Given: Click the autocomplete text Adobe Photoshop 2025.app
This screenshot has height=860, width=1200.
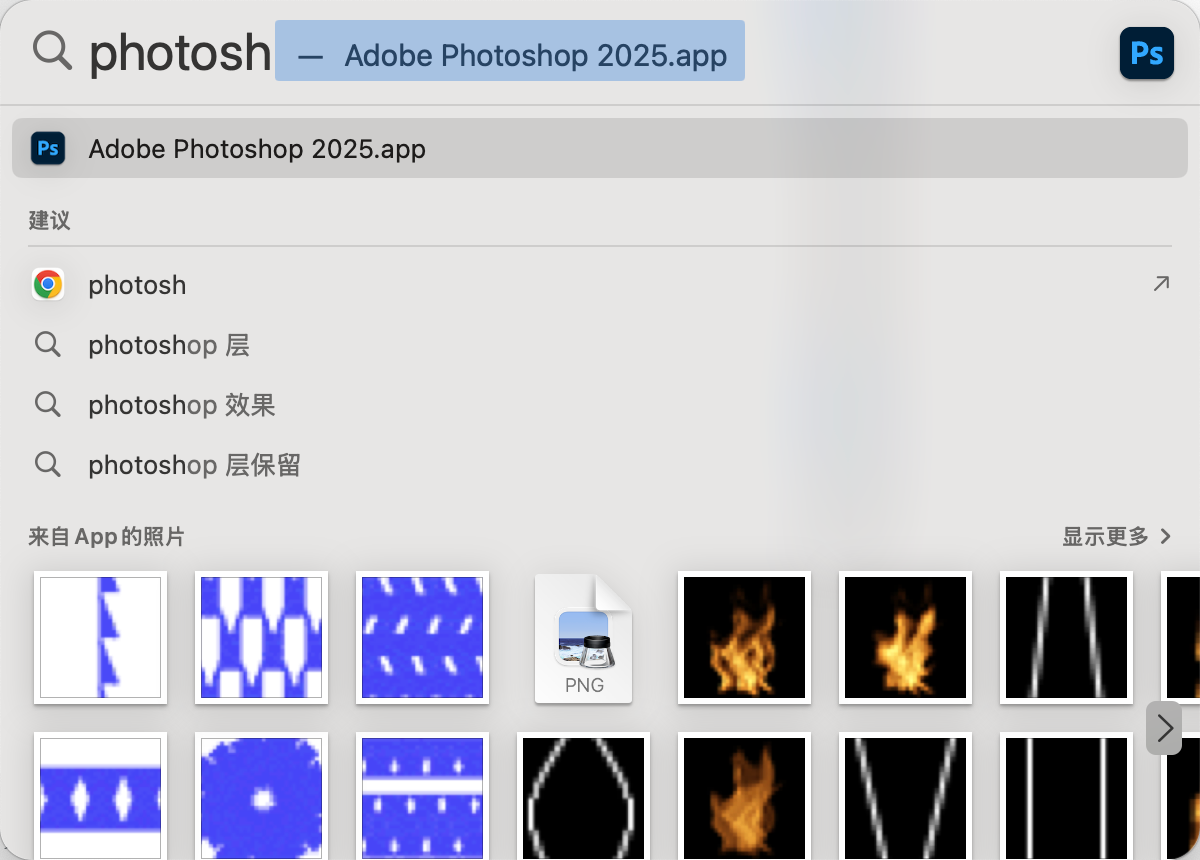Looking at the screenshot, I should coord(535,55).
